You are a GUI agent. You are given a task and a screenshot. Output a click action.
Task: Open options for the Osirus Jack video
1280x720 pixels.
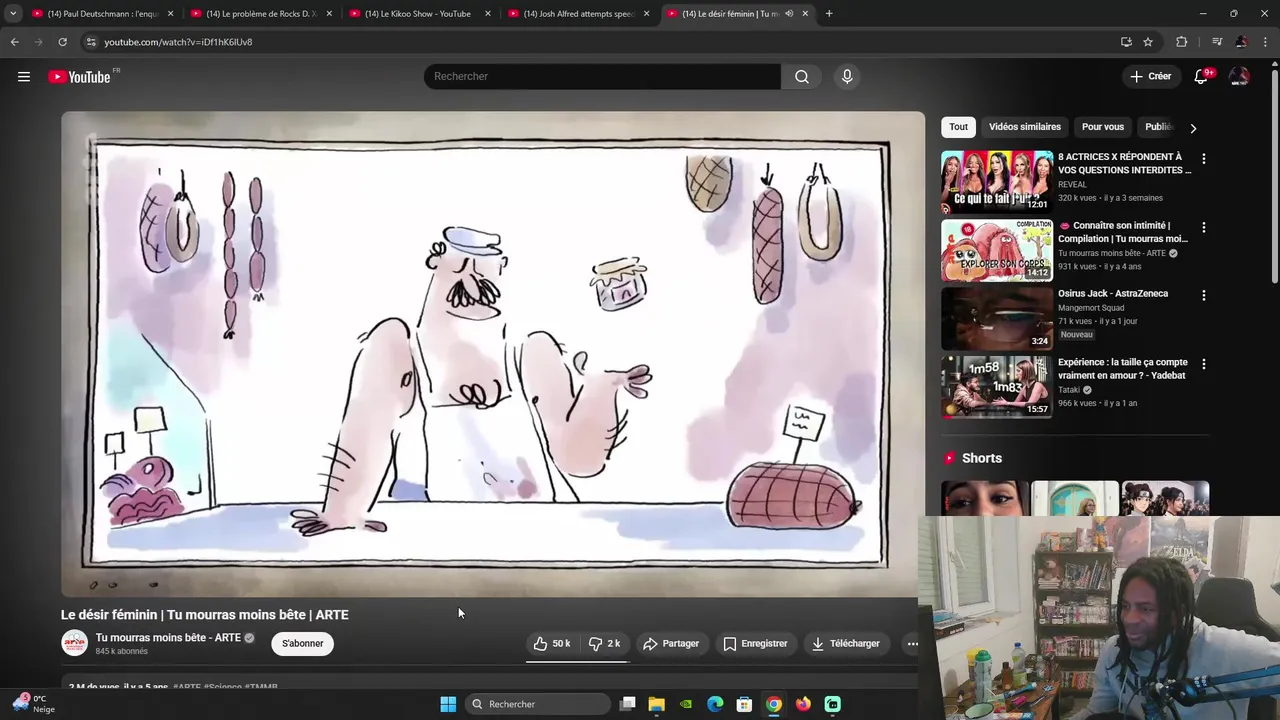pyautogui.click(x=1203, y=296)
